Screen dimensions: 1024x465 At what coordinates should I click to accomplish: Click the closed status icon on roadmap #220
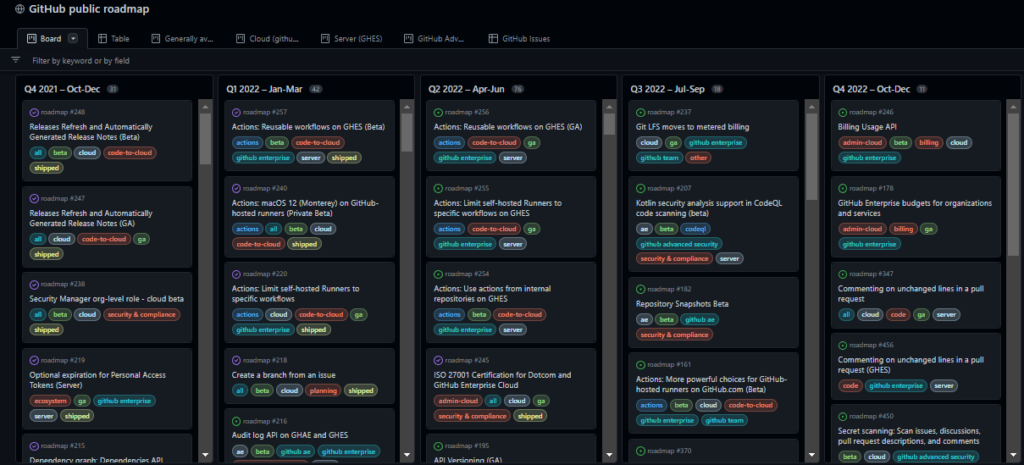236,274
